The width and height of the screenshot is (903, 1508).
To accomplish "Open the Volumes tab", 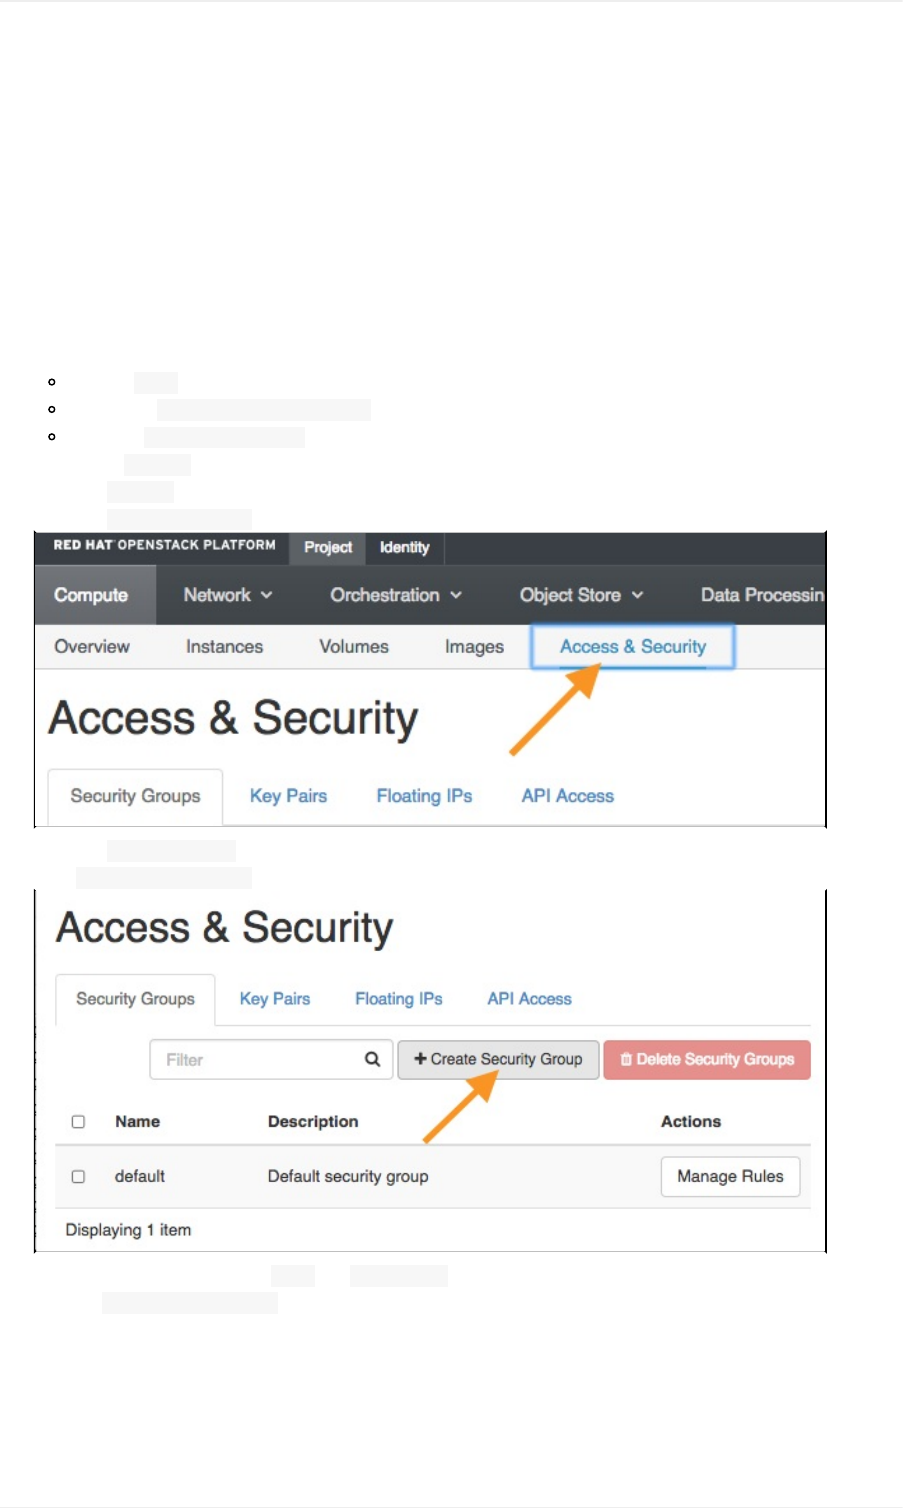I will 354,647.
